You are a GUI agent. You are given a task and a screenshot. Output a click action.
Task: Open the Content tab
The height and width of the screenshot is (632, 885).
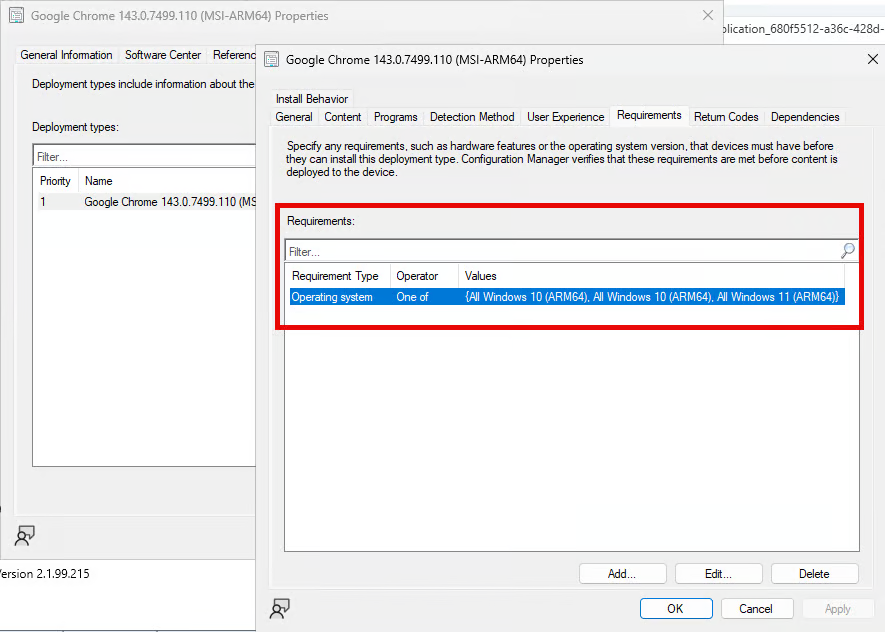[342, 116]
